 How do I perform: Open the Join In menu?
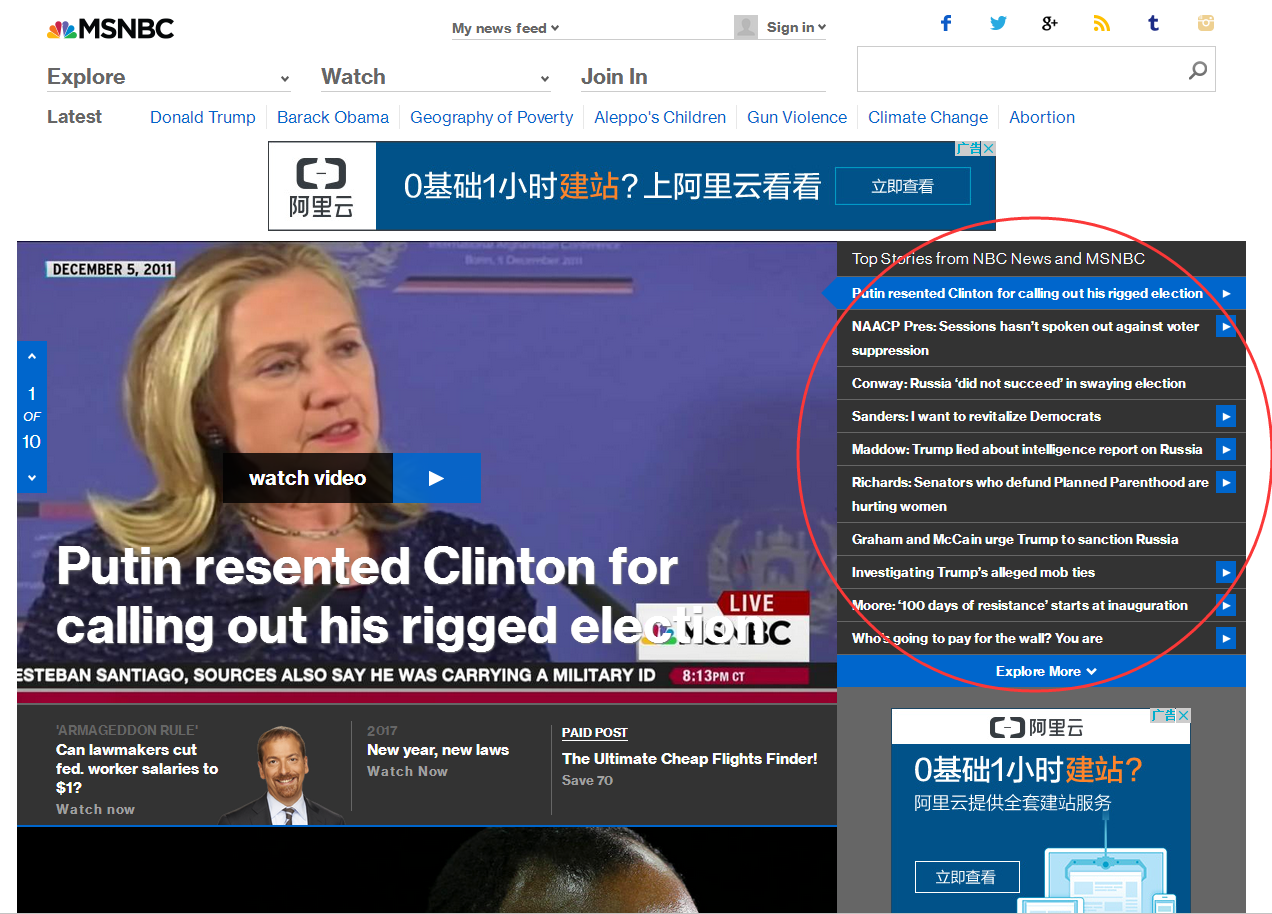point(614,77)
